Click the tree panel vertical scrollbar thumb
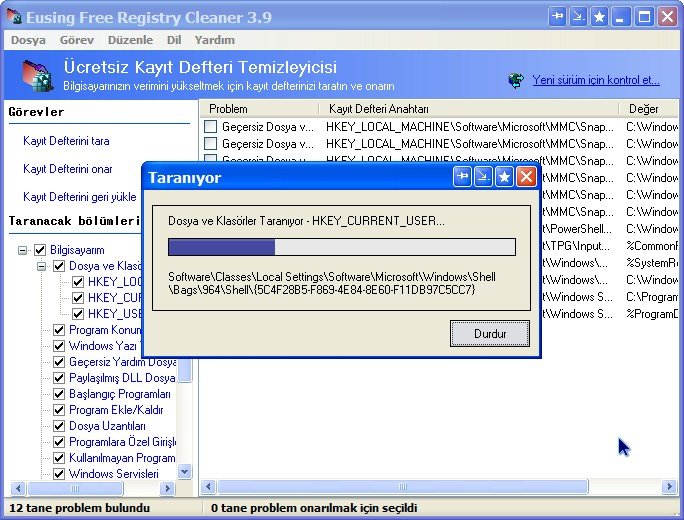The height and width of the screenshot is (520, 684). point(185,369)
